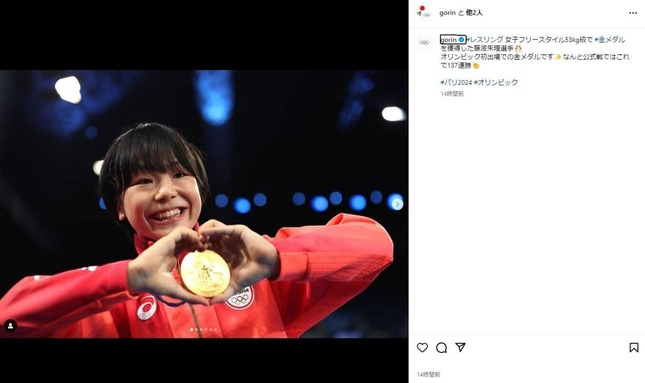Screen dimensions: 645x383
Task: Open gorin username link in caption
Action: (x=449, y=40)
